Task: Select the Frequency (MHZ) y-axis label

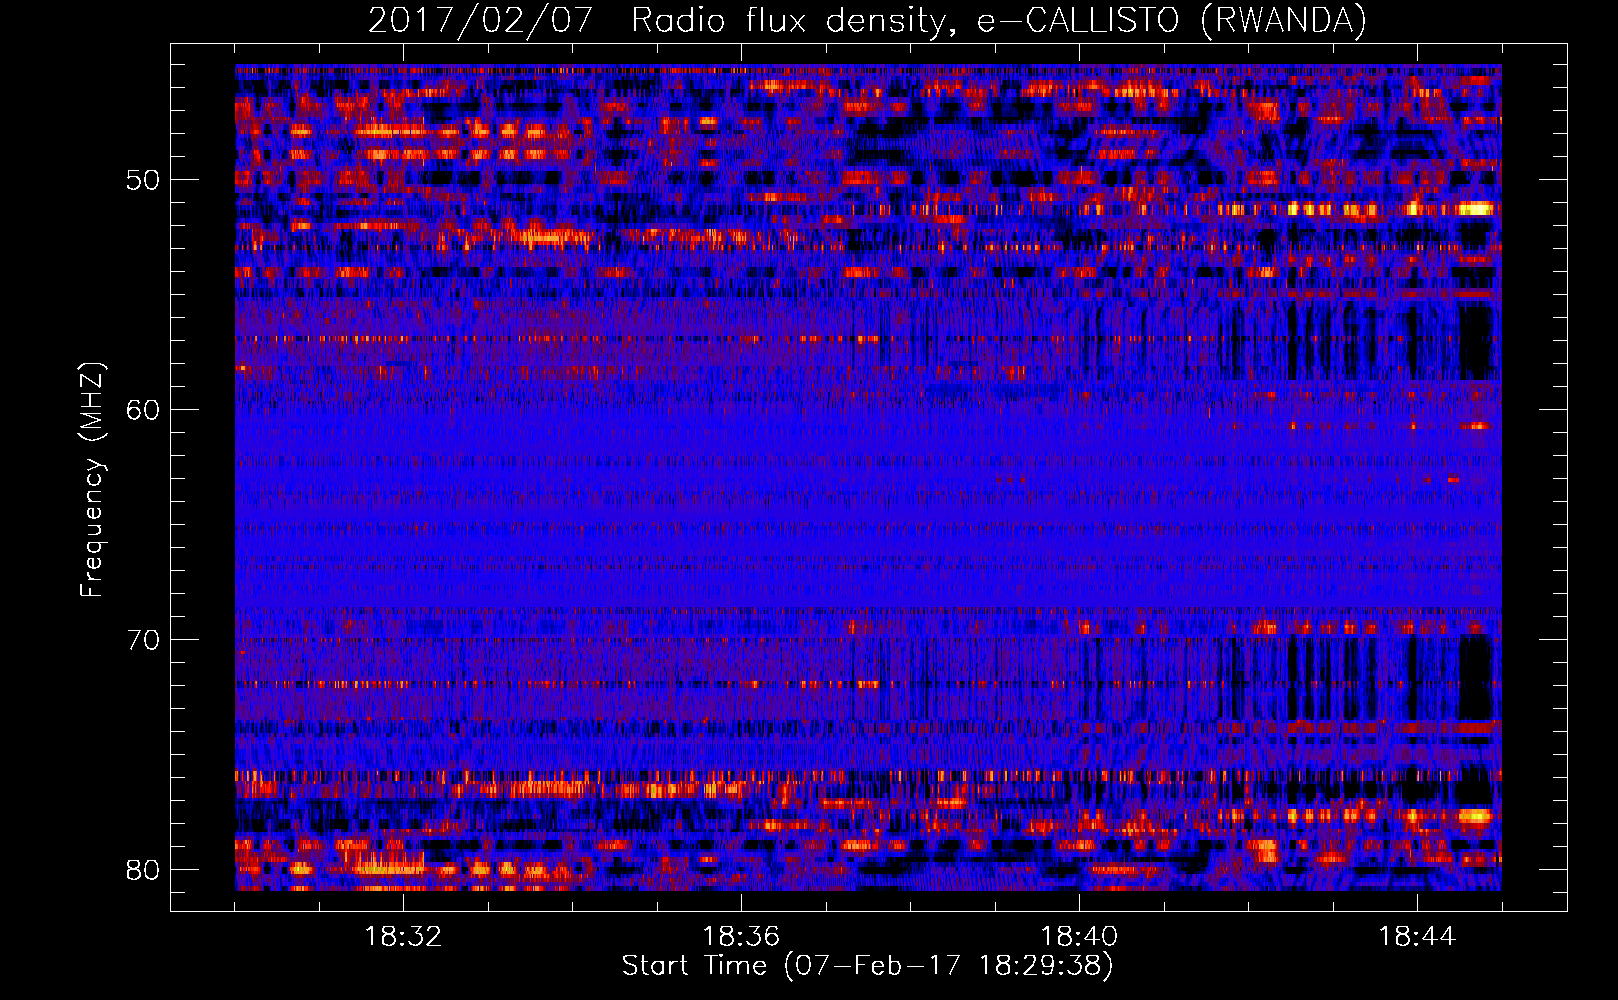Action: point(91,479)
